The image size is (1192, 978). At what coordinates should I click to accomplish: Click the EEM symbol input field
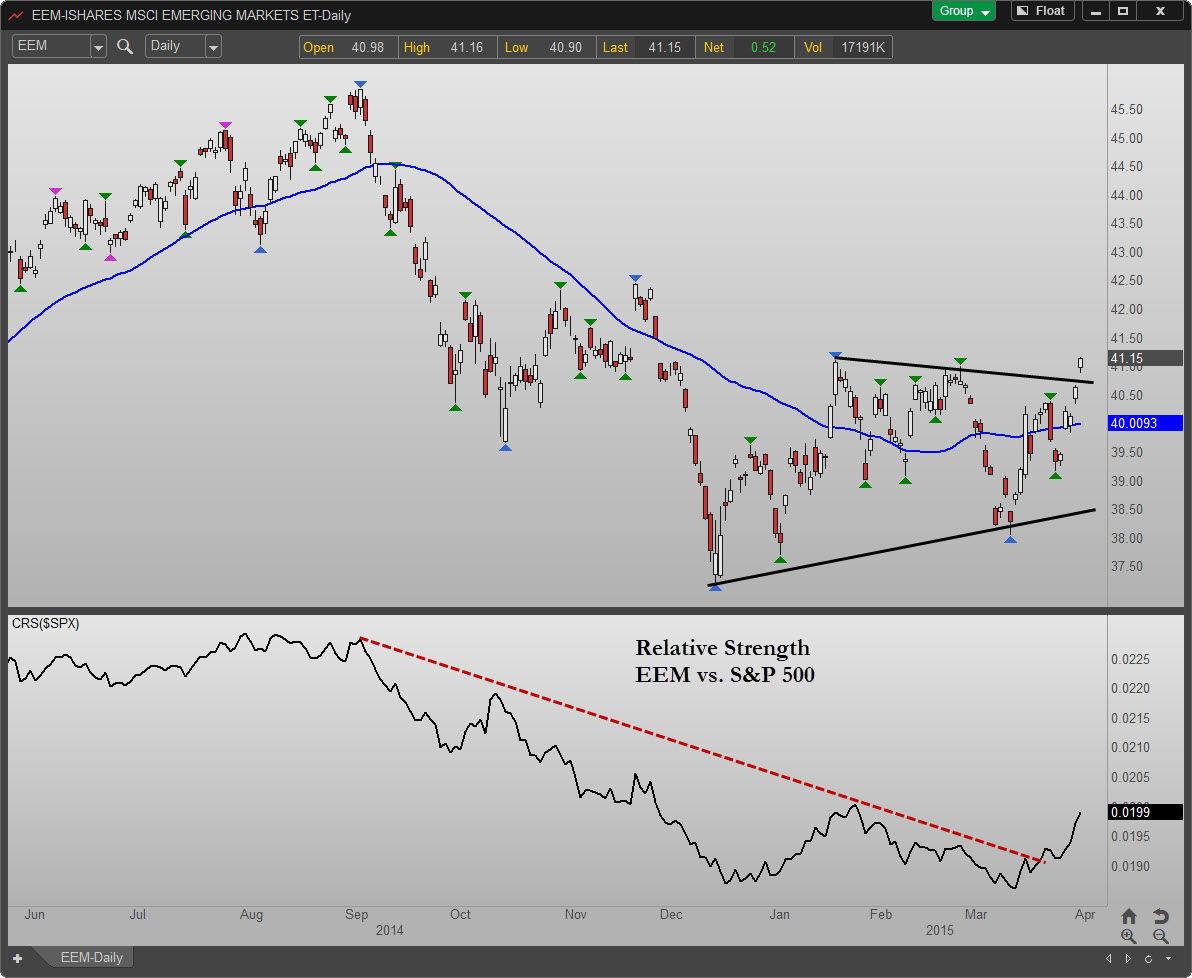51,46
